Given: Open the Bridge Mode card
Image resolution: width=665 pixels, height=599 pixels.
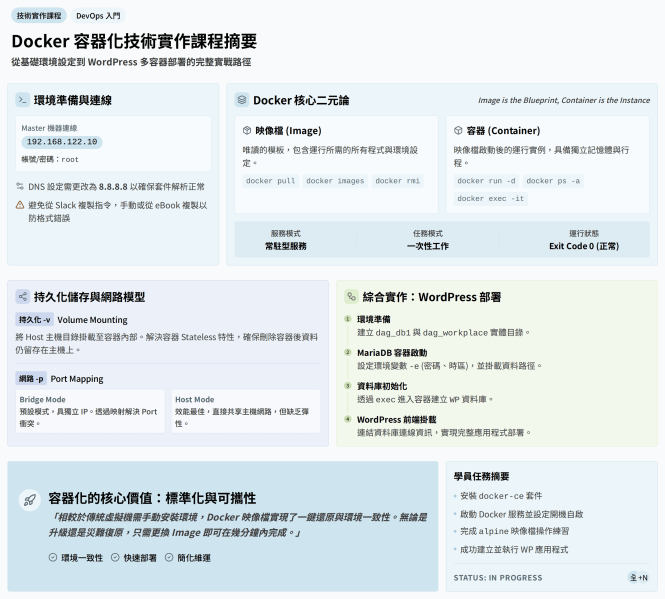Looking at the screenshot, I should (x=90, y=411).
